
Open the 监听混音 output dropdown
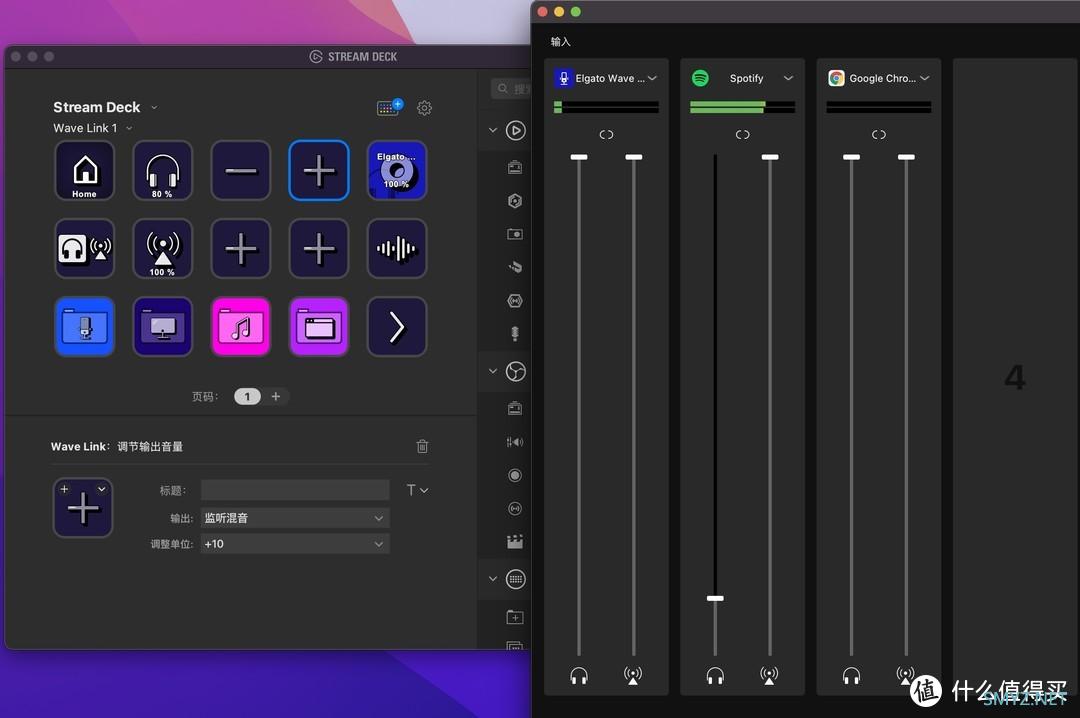pos(295,518)
